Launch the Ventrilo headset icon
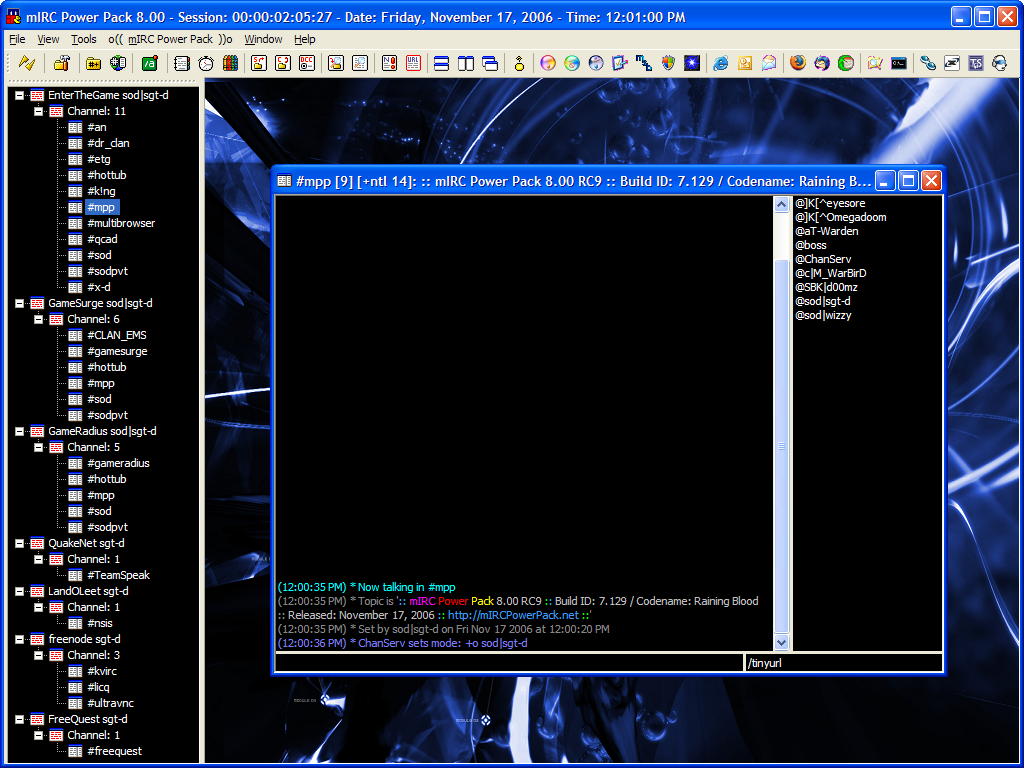The image size is (1024, 768). click(1000, 63)
